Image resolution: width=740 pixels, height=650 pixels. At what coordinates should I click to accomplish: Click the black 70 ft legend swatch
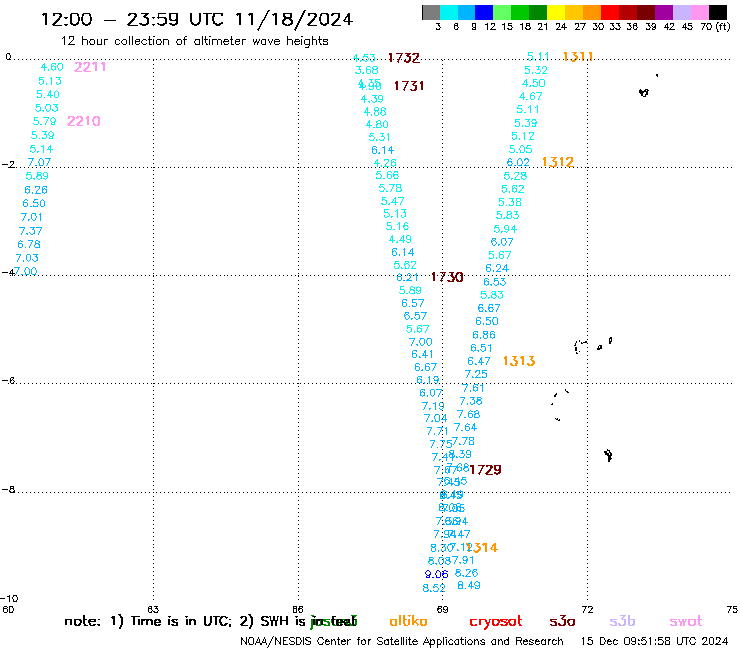click(718, 12)
